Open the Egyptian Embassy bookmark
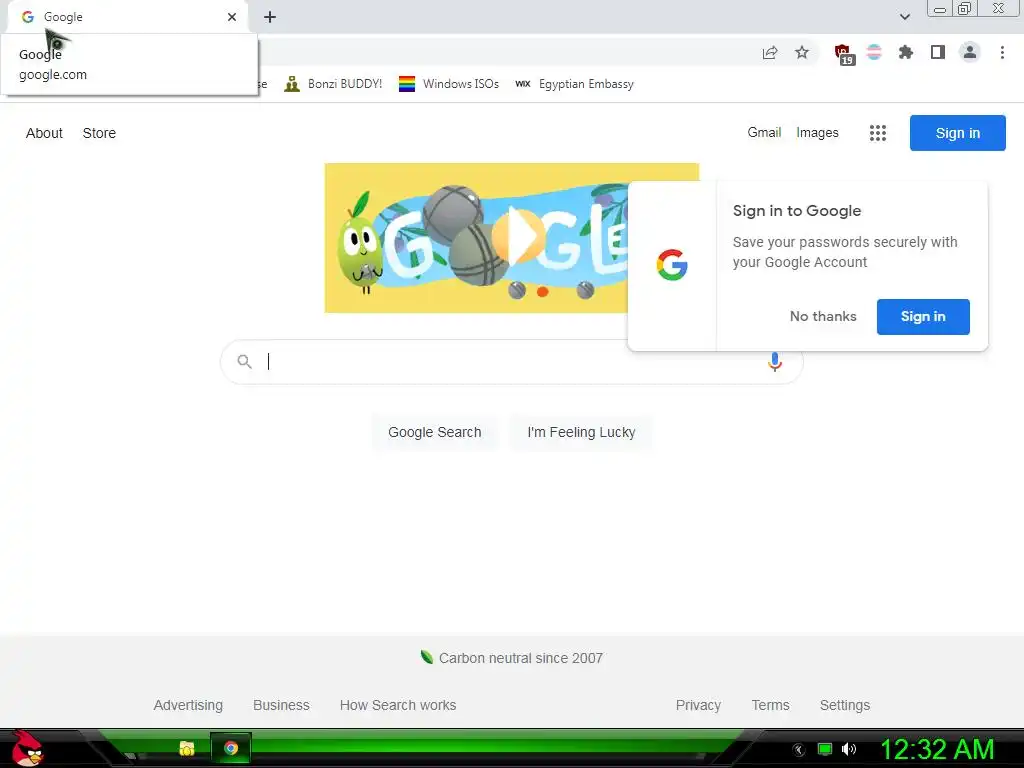This screenshot has width=1024, height=768. [x=575, y=84]
